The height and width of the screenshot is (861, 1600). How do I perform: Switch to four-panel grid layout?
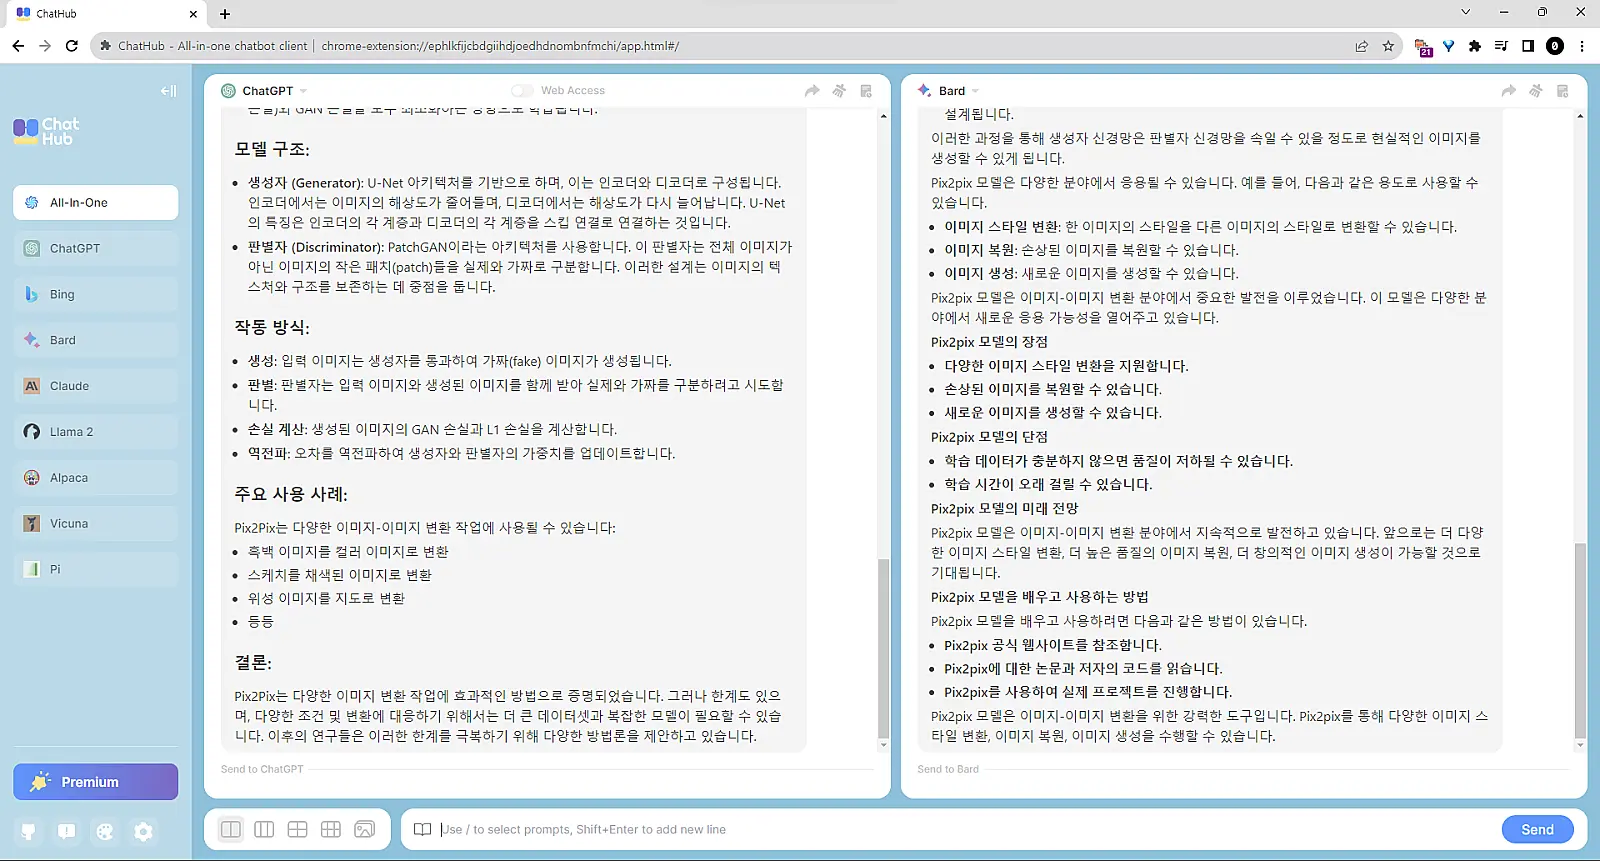297,829
